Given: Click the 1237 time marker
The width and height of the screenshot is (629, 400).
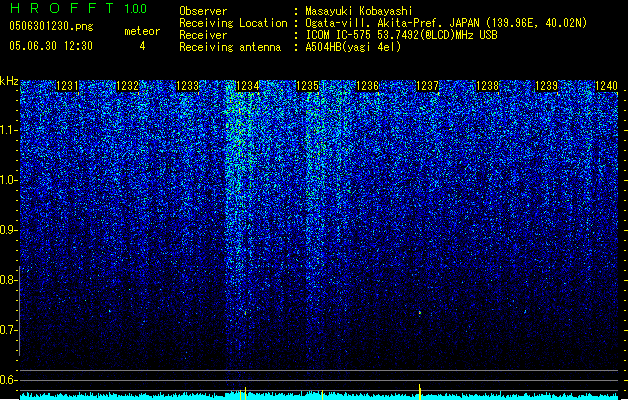Looking at the screenshot, I should pyautogui.click(x=427, y=86).
